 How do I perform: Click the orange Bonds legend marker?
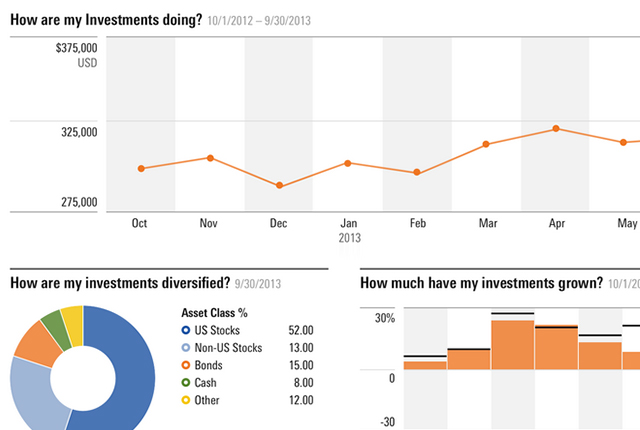[x=187, y=365]
